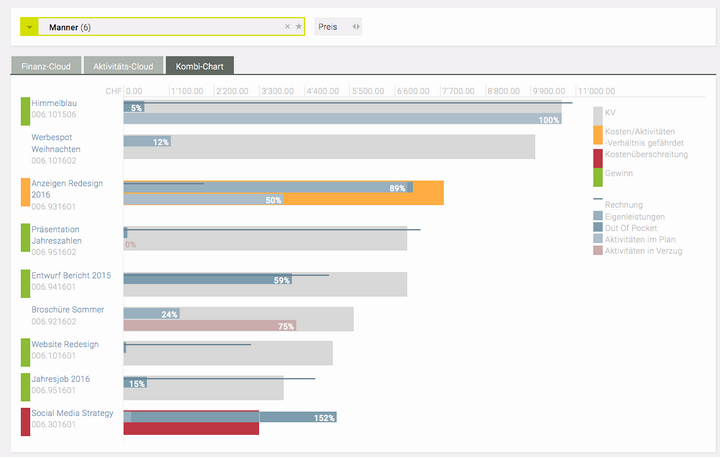Click green status marker beside Website Redesign
Viewport: 720px width, 458px height.
pyautogui.click(x=25, y=352)
